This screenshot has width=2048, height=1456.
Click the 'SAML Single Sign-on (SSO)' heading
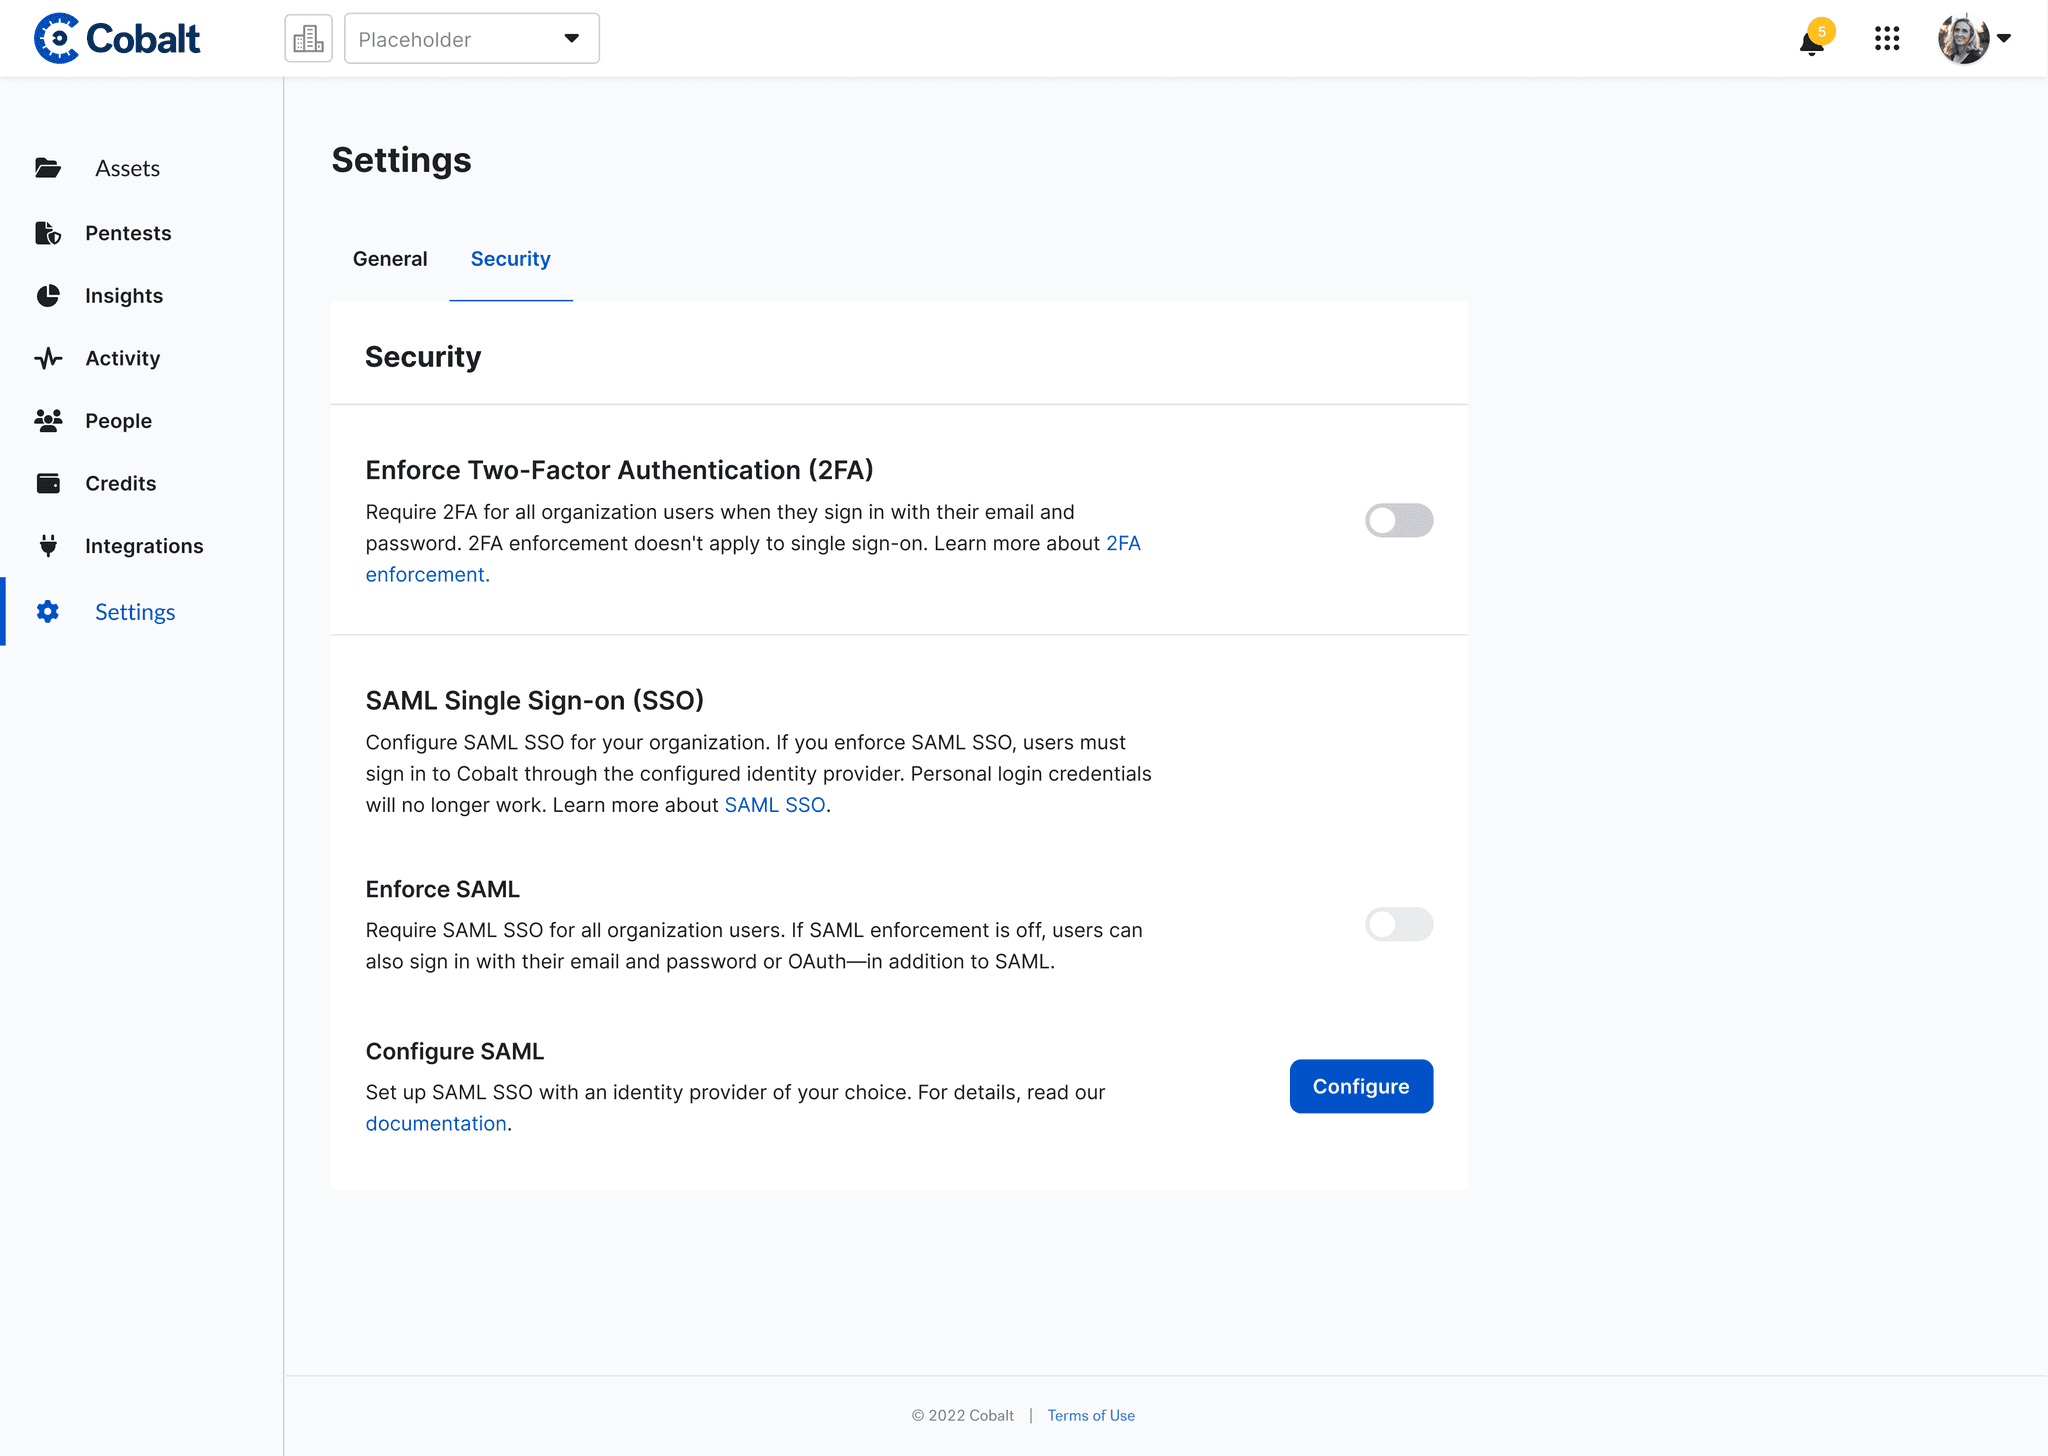pos(534,700)
